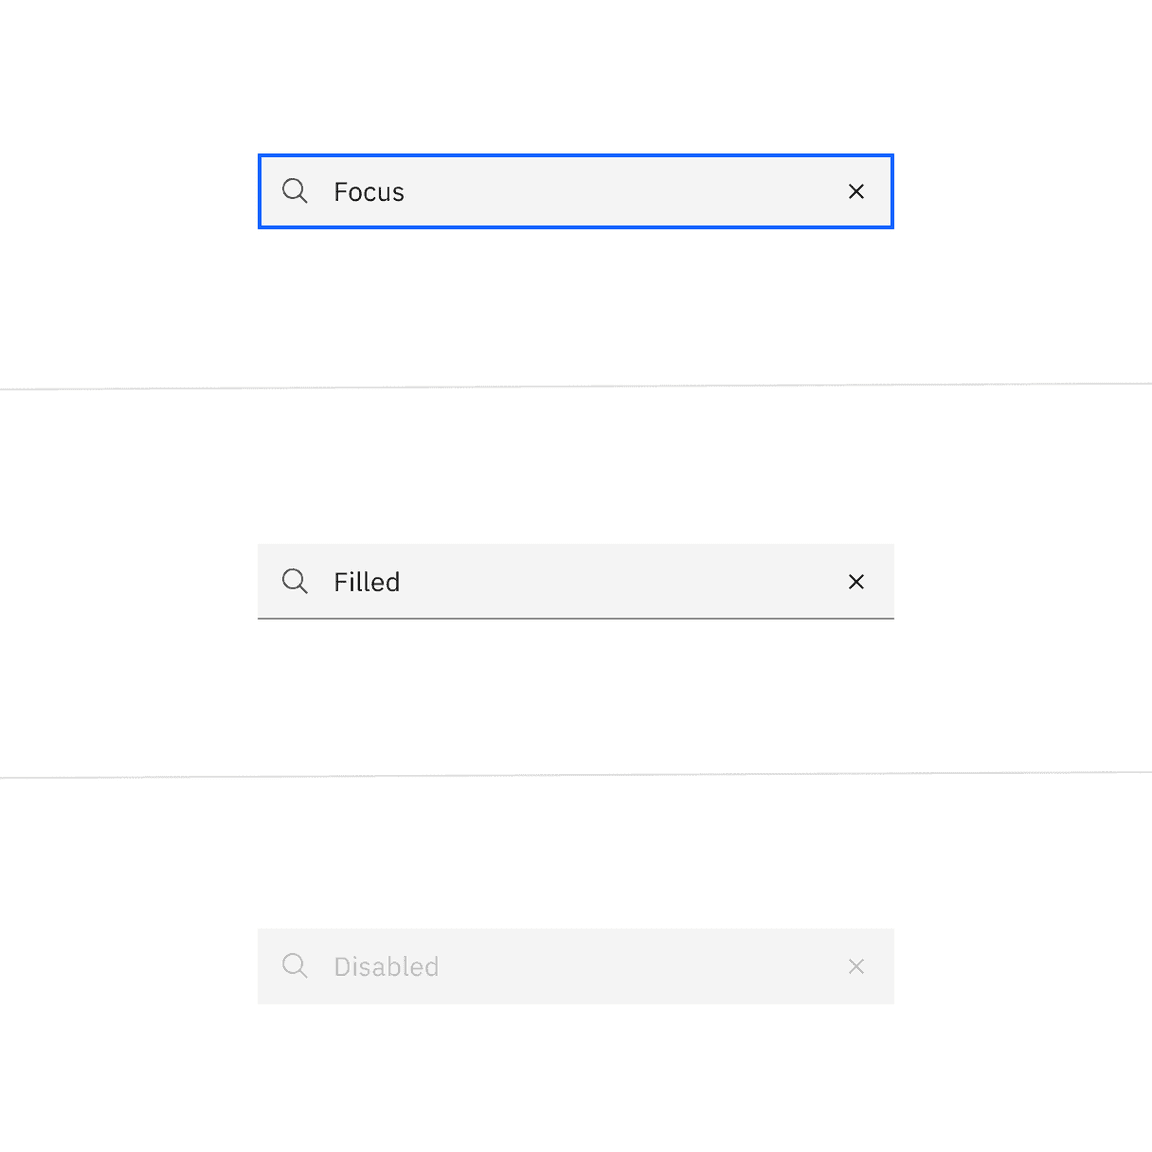Screen dimensions: 1152x1152
Task: Click the Disabled search input field
Action: (550, 966)
